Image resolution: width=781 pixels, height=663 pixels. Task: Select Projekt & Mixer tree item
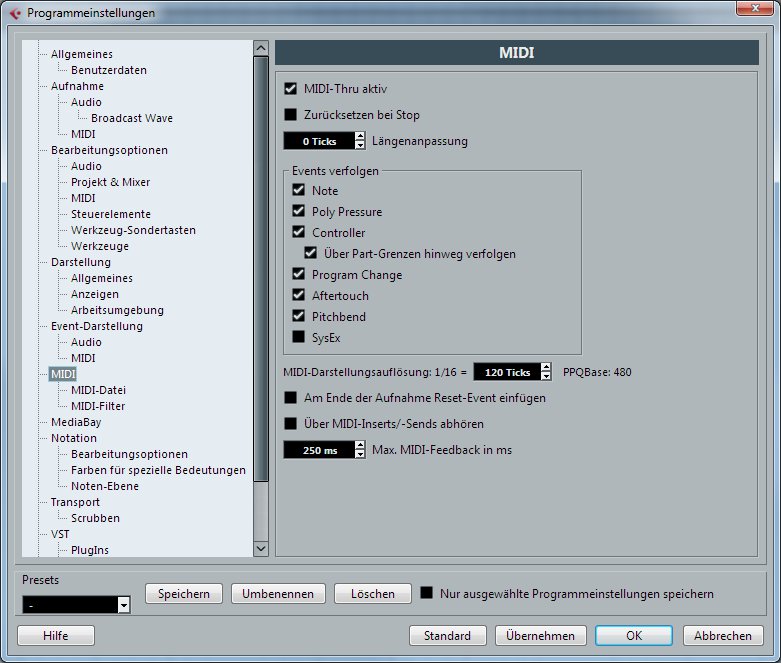(x=110, y=182)
